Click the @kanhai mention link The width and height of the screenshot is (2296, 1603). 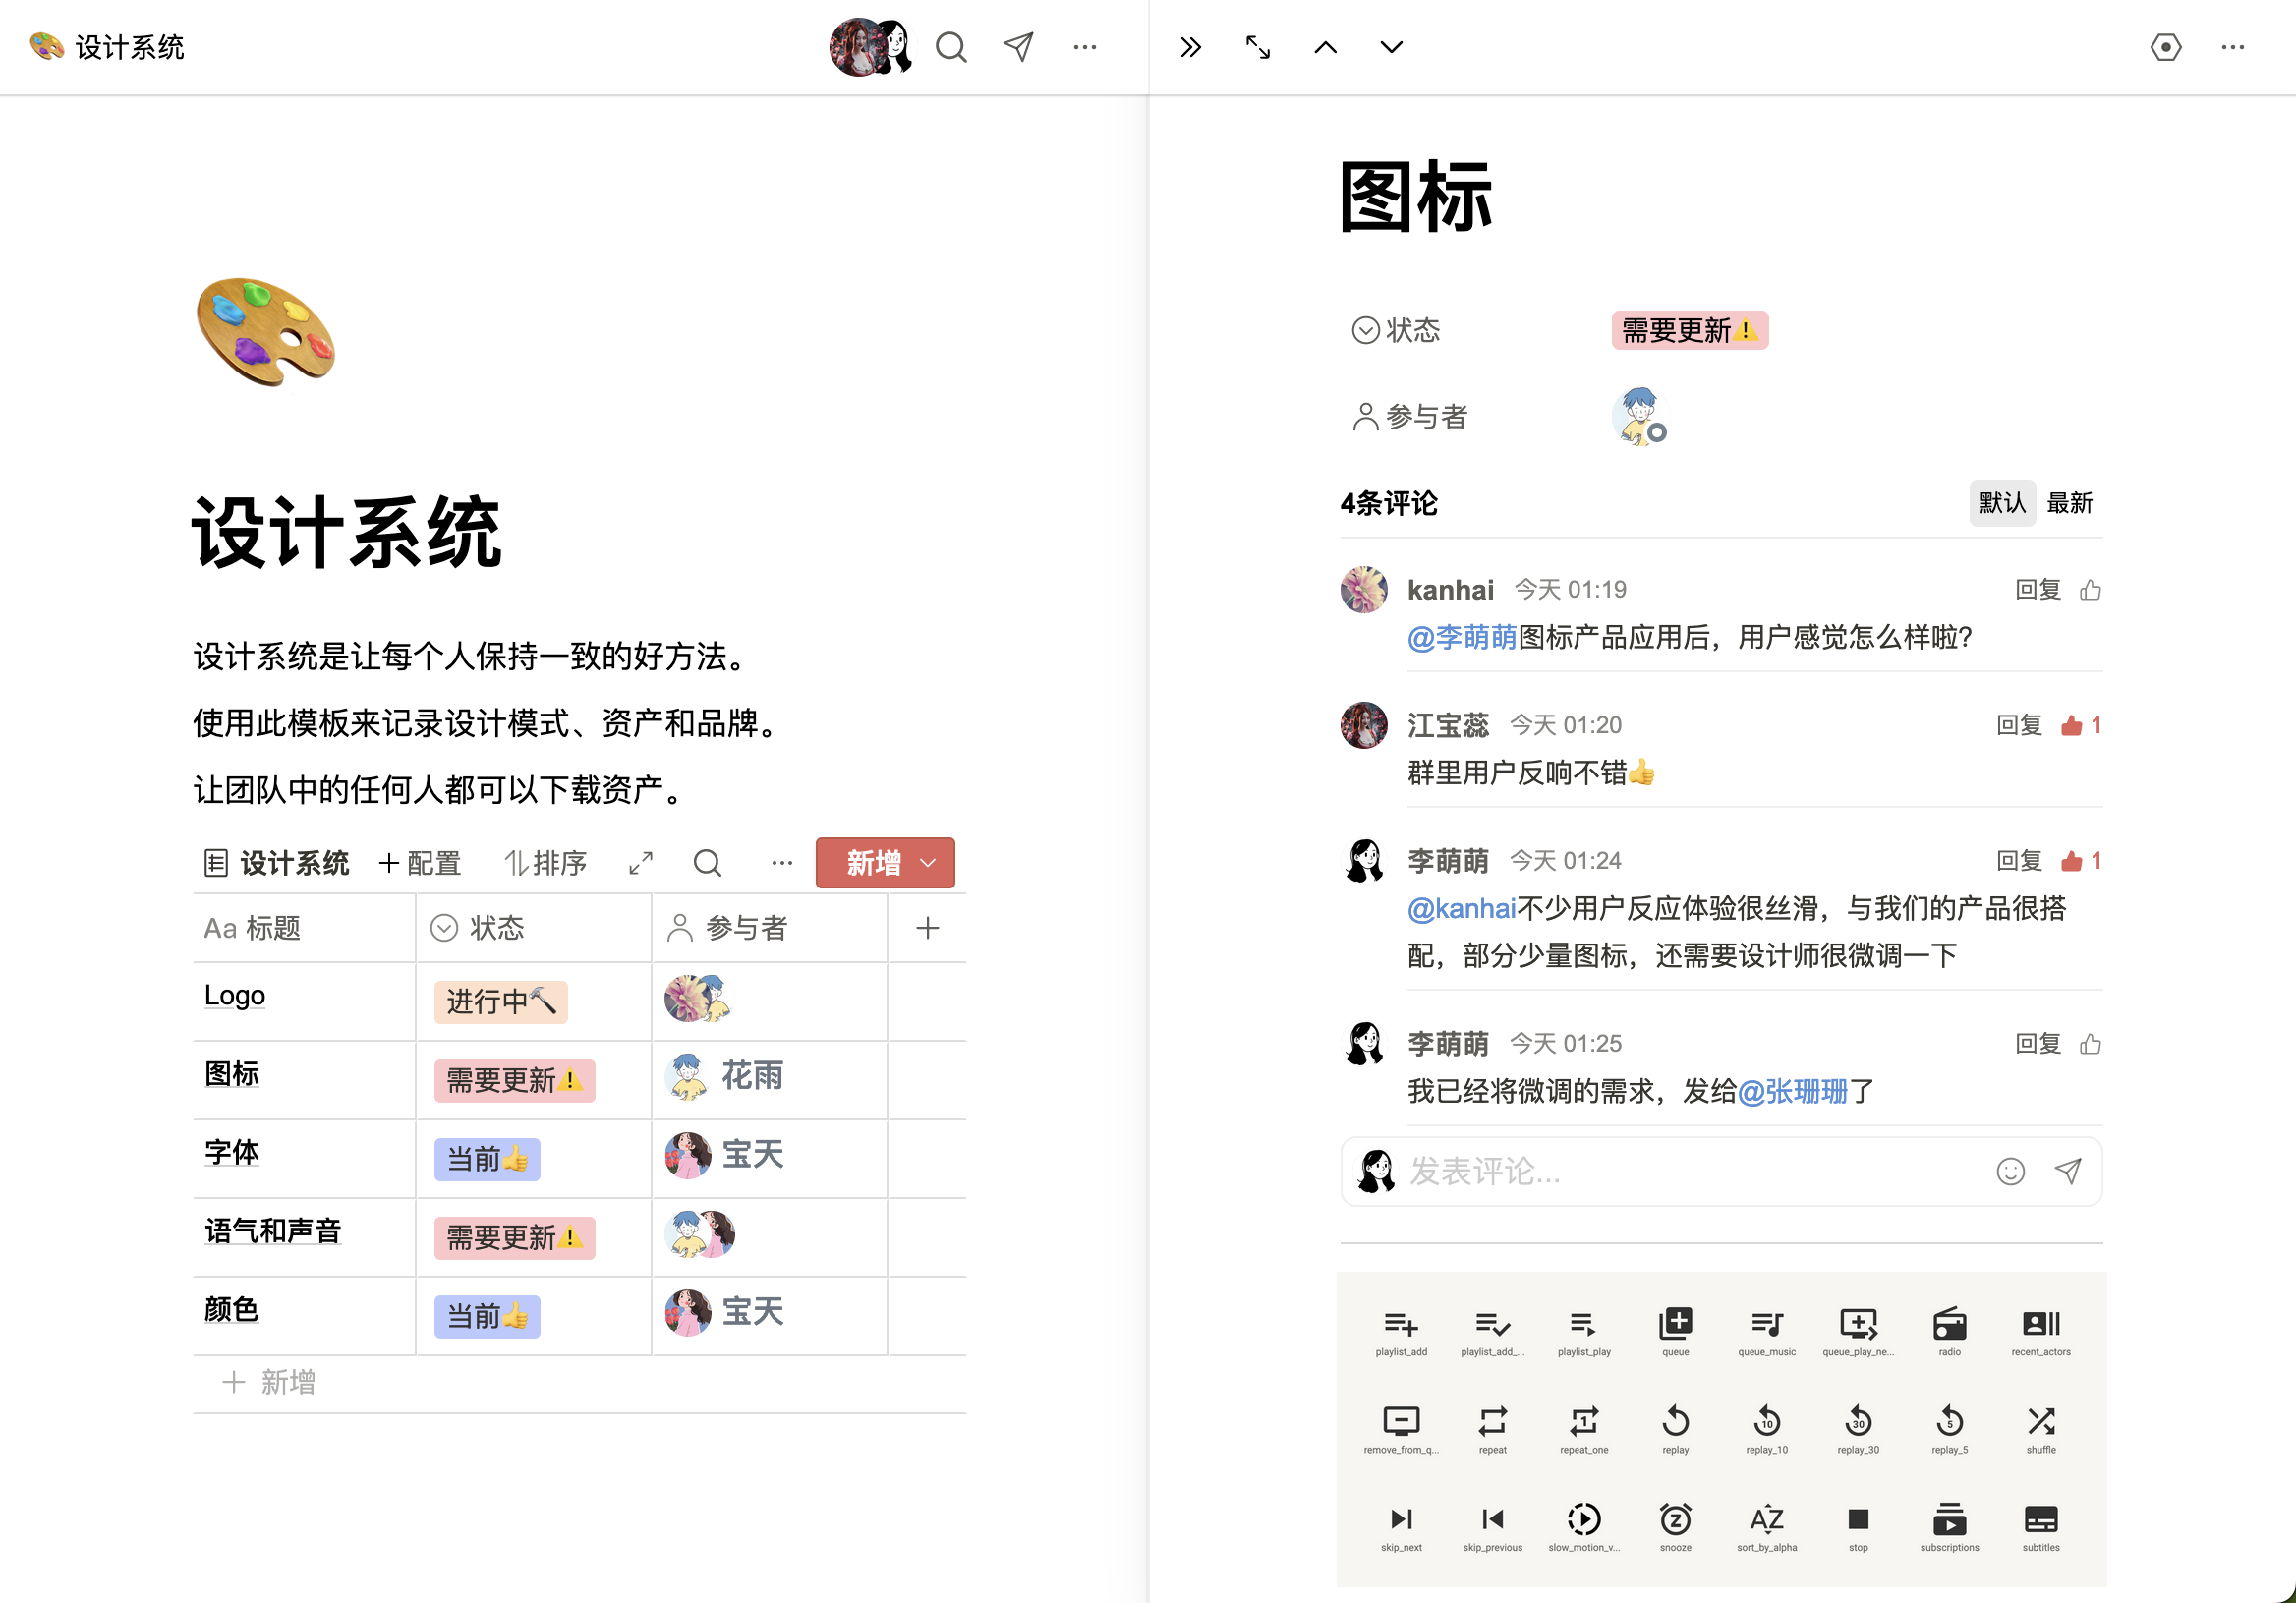click(1461, 908)
